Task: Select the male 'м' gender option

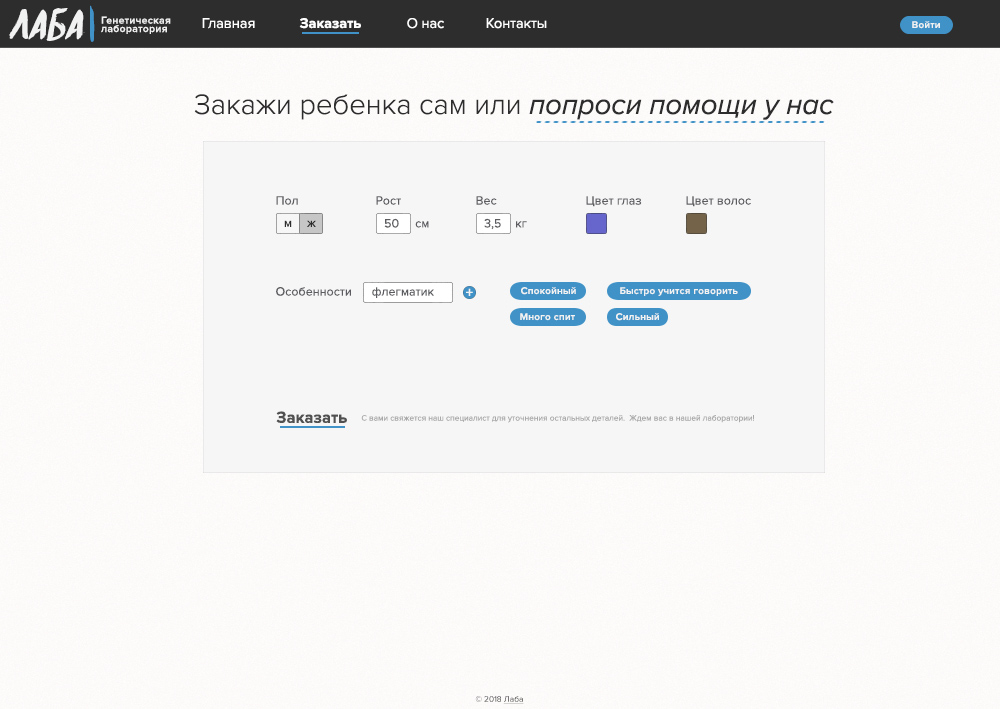Action: pos(288,224)
